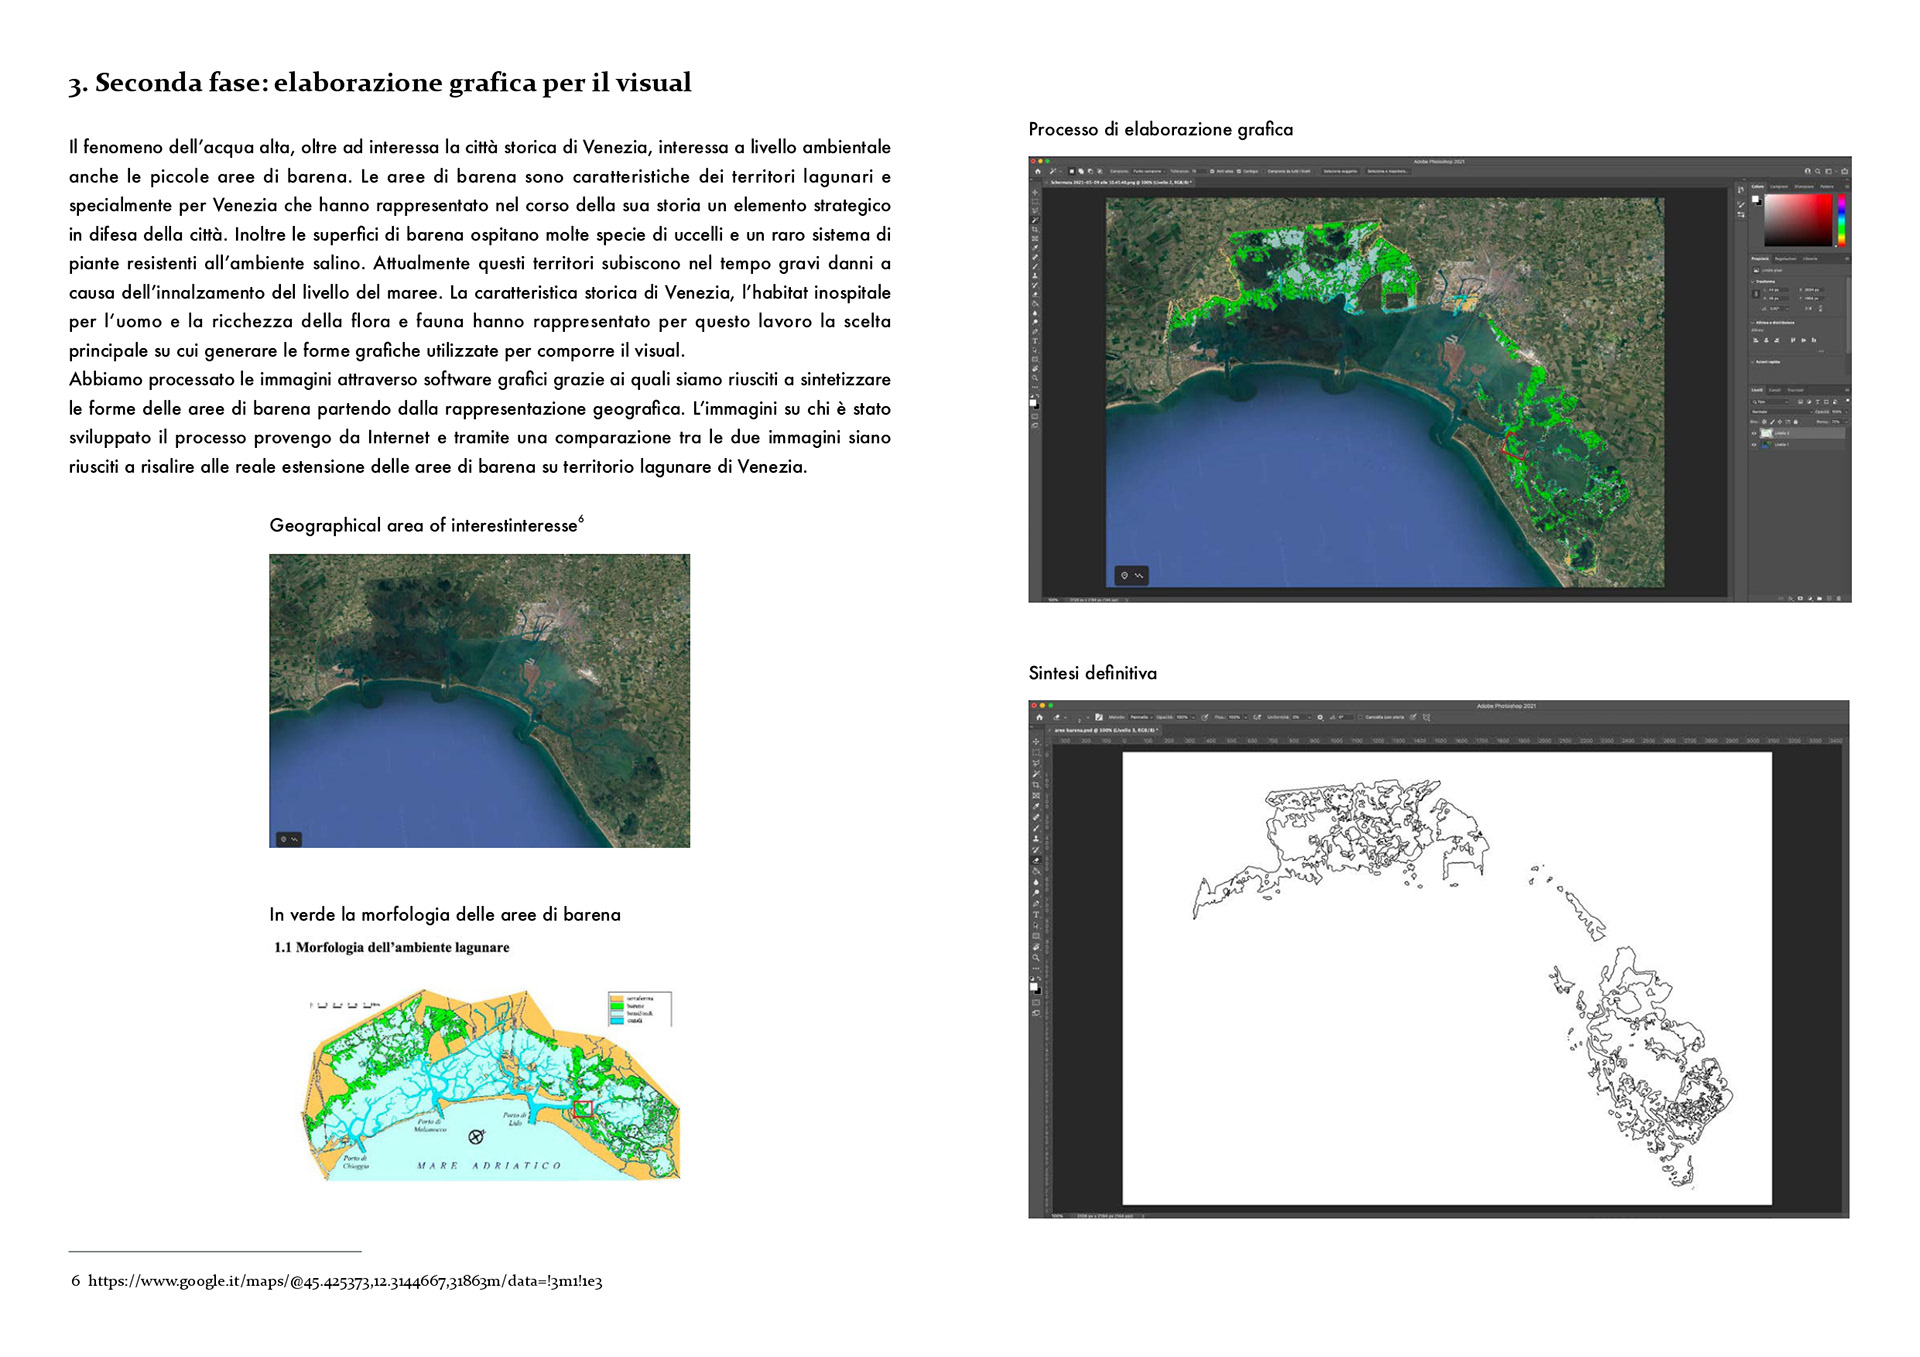
Task: Click foreground color swatch in lower Photoshop toolbar
Action: 1034,986
